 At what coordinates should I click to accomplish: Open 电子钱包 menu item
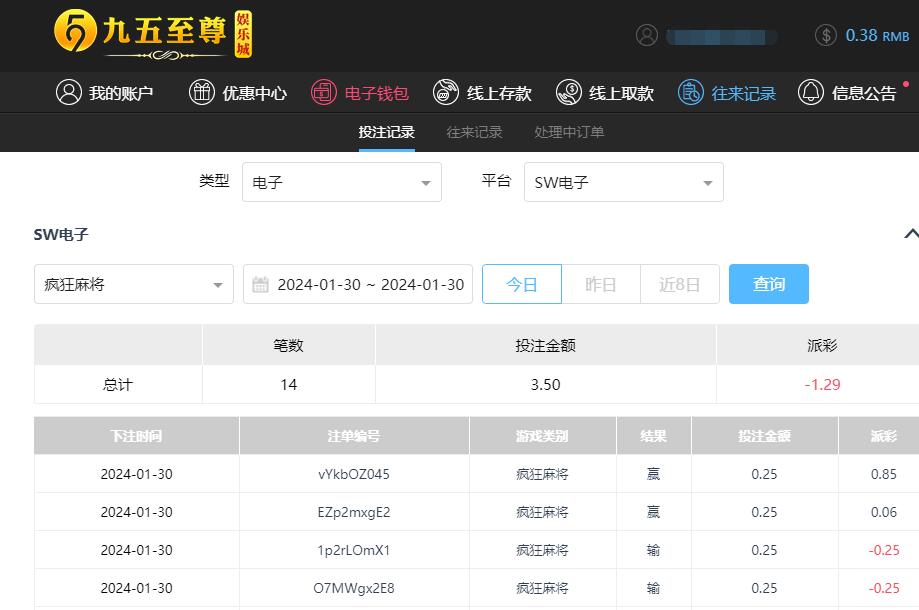tap(360, 93)
